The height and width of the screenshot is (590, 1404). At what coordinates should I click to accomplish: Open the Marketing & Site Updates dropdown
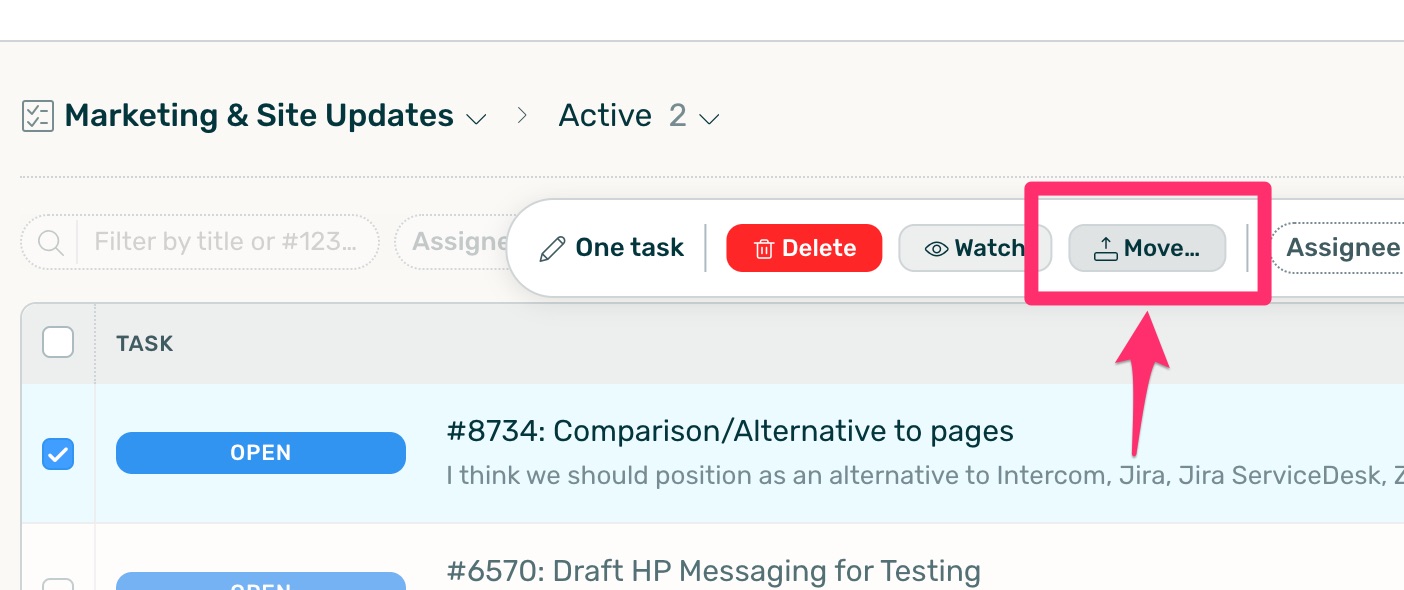pos(477,119)
